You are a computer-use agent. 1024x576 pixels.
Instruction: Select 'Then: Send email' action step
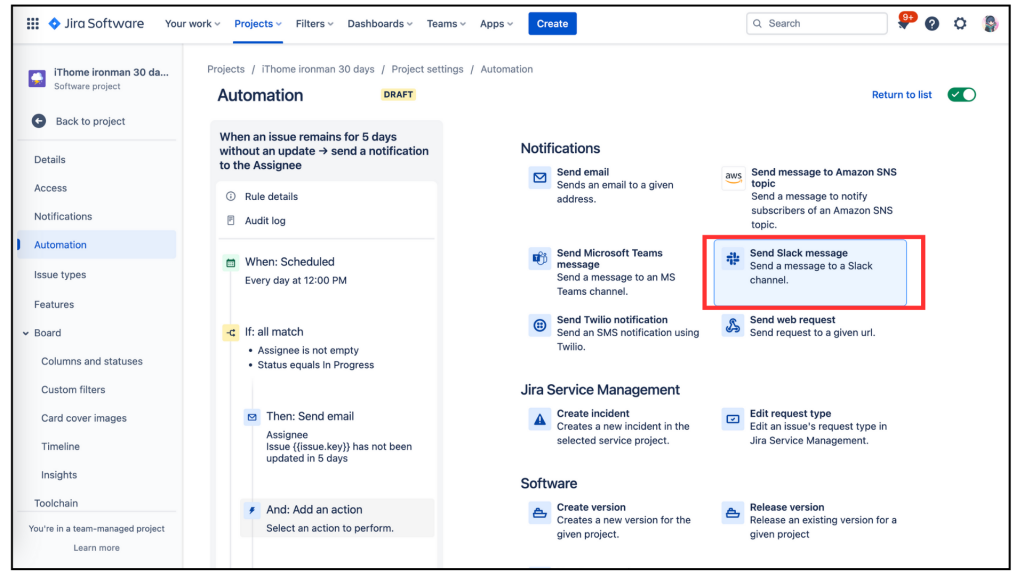[310, 417]
